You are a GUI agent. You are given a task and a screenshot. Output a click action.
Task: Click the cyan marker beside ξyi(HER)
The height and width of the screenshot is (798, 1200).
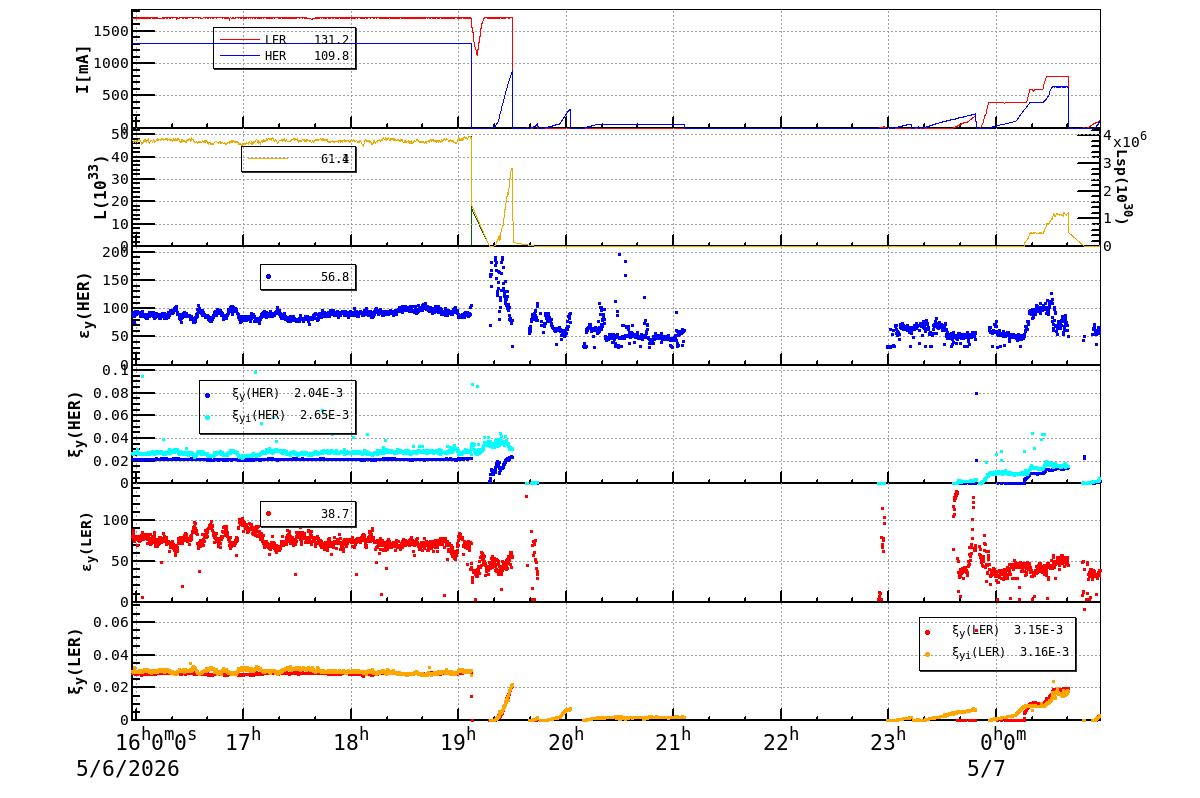click(207, 416)
